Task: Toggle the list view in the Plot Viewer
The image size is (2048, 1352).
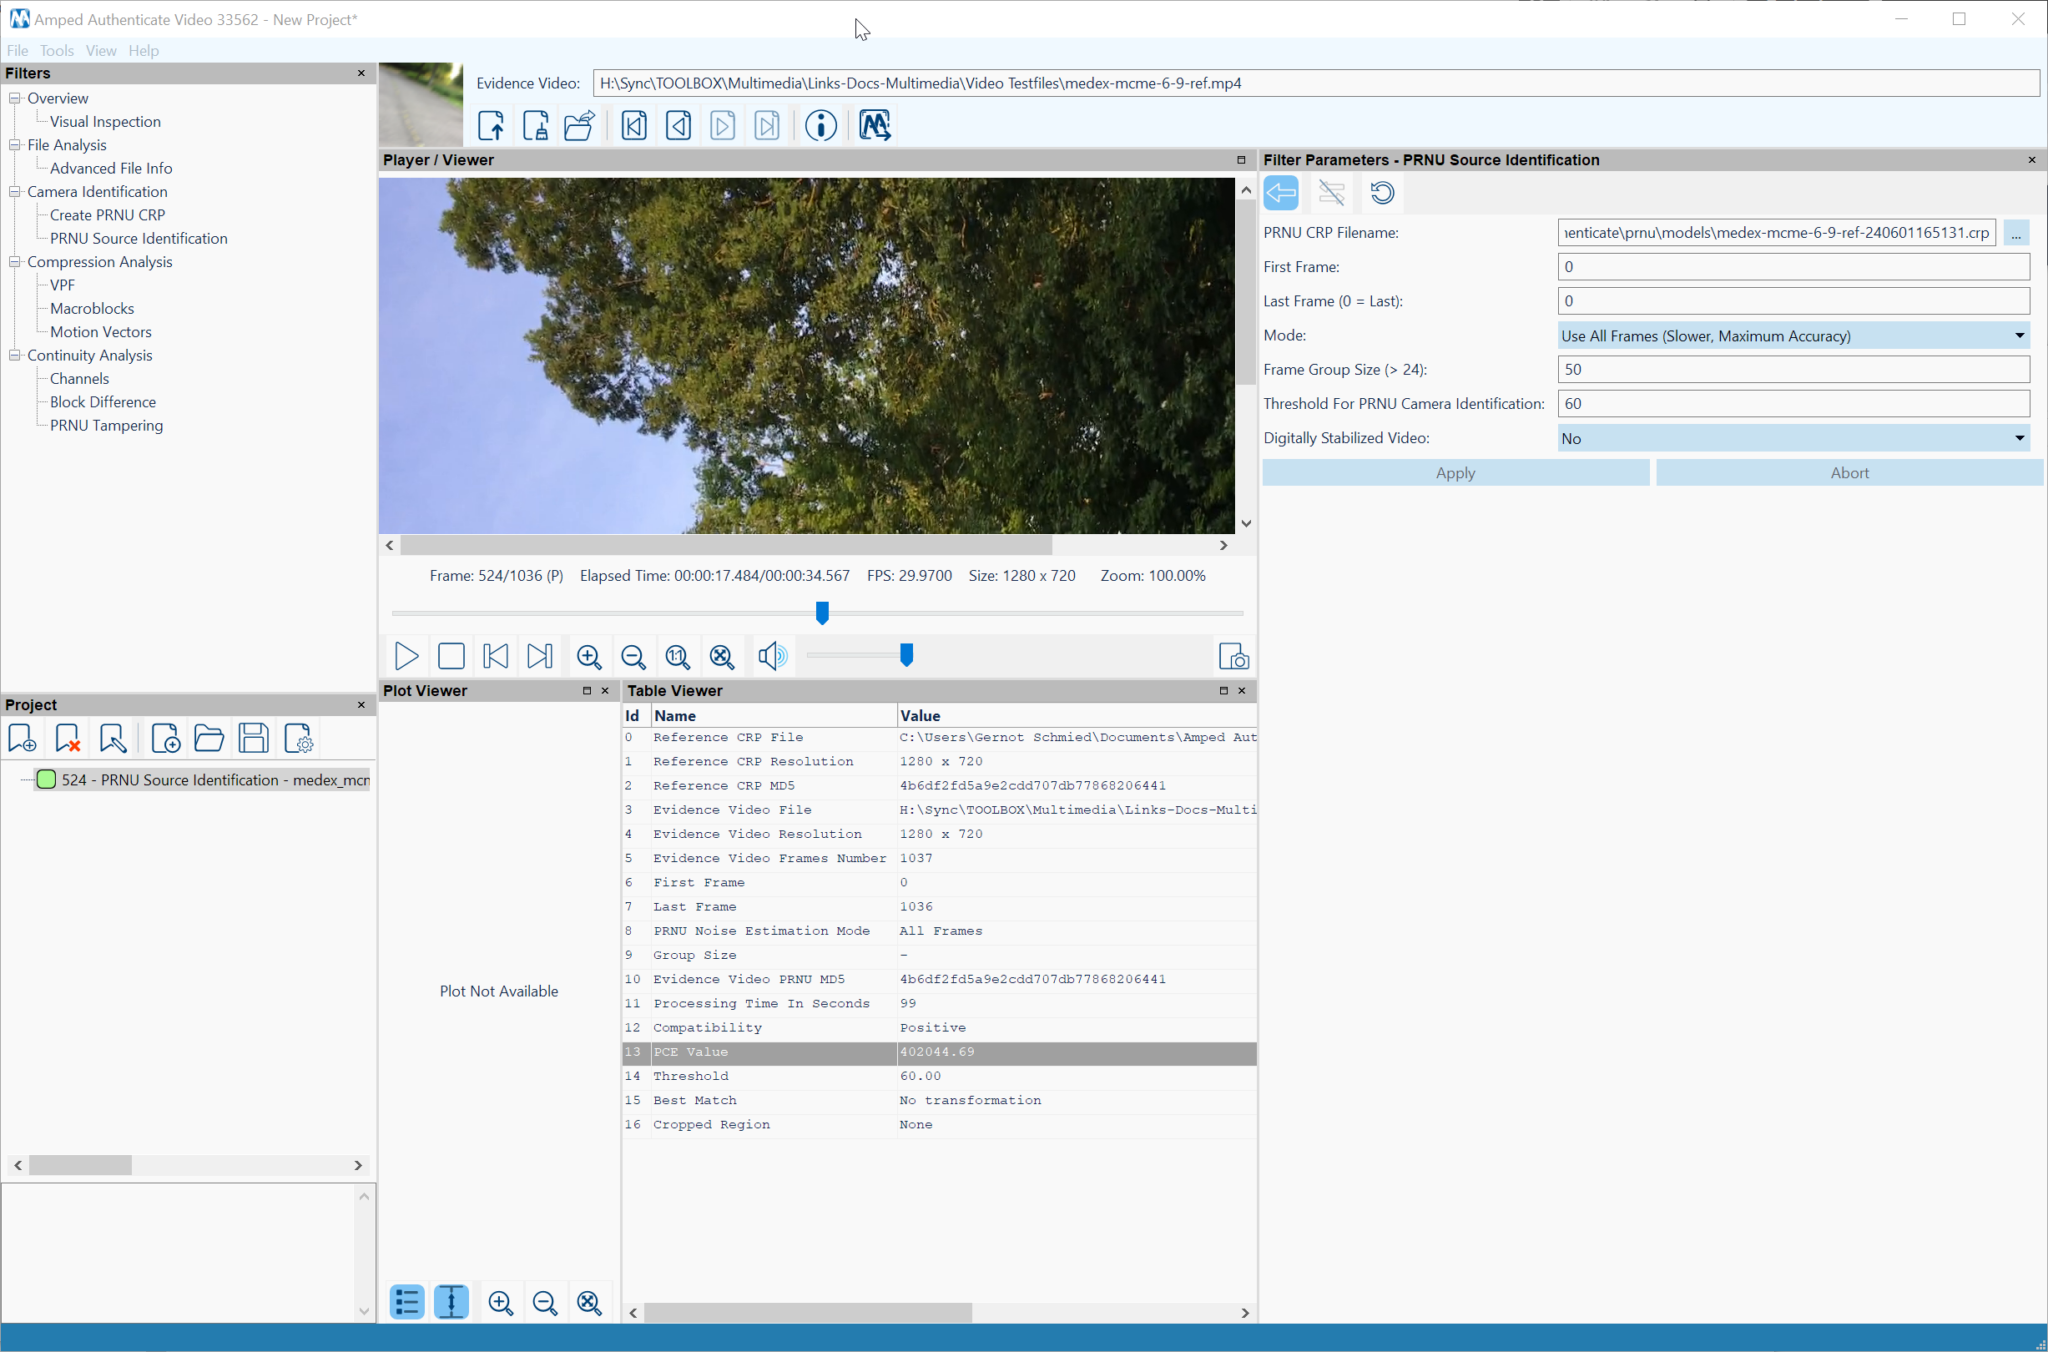Action: [x=407, y=1302]
